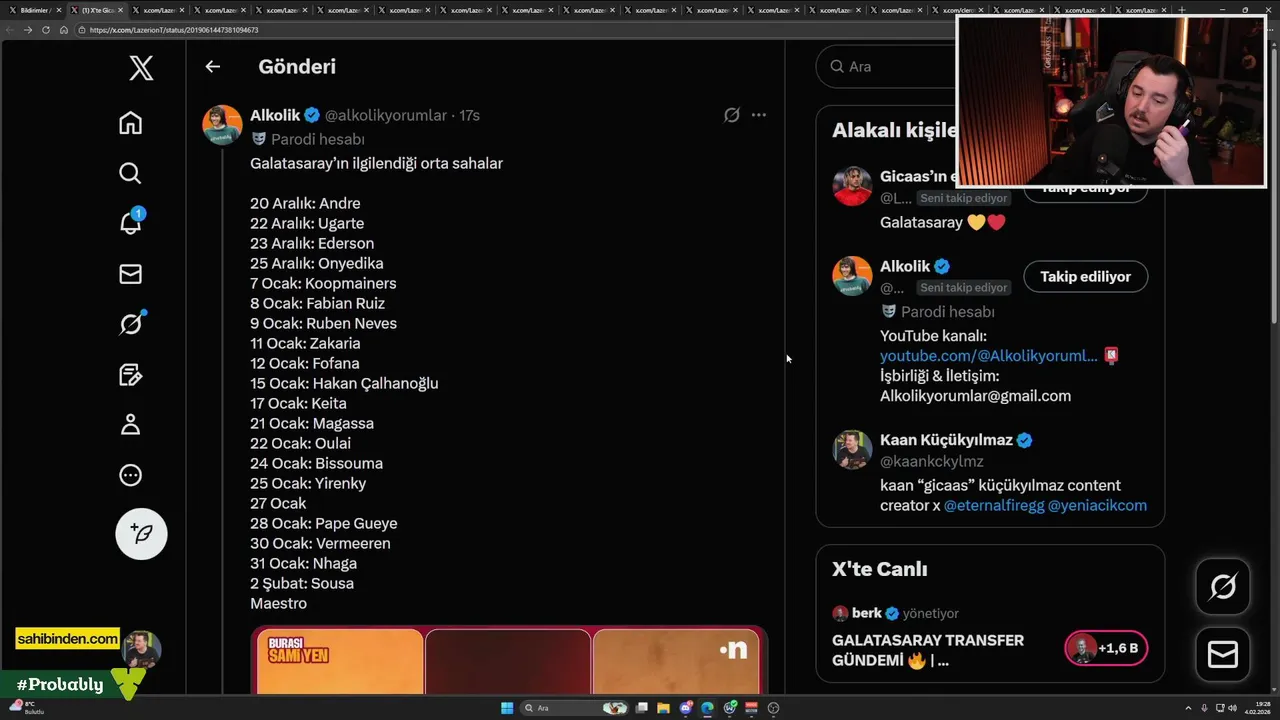This screenshot has height=720, width=1280.
Task: Open GALATASARAY TRANSFER GÜNDEMİ live space
Action: click(928, 650)
